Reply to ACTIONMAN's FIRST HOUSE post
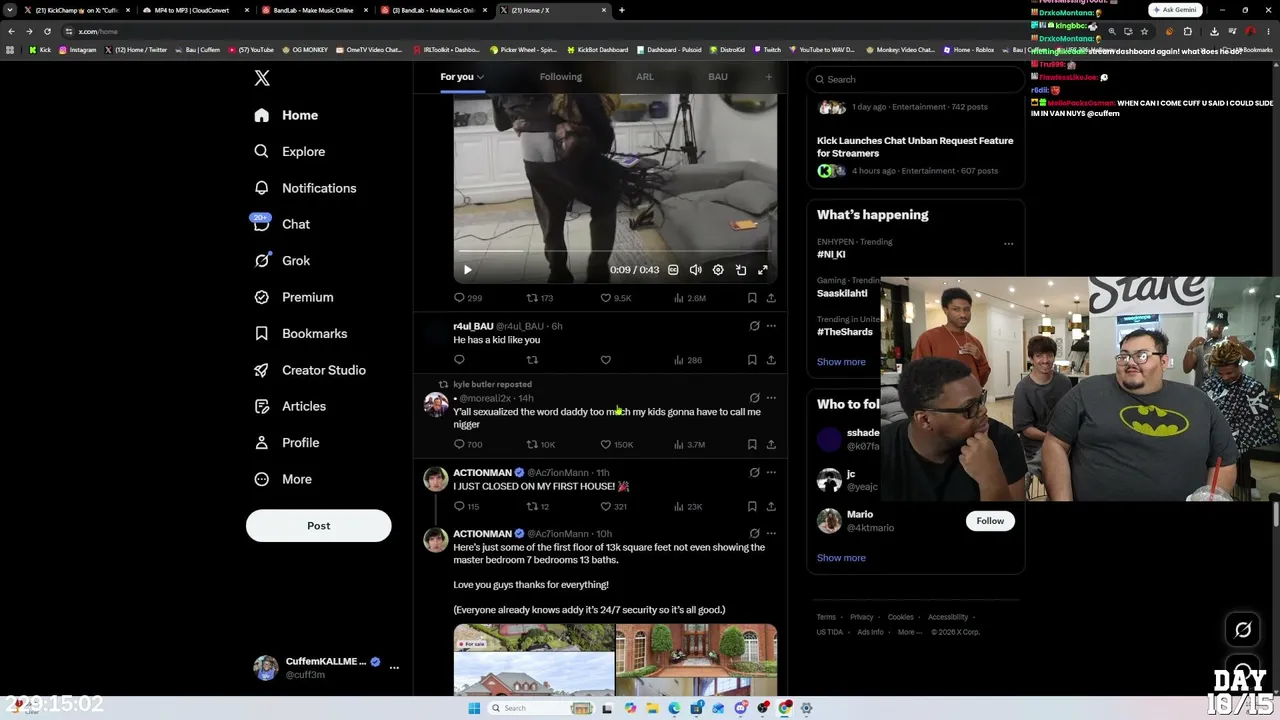The height and width of the screenshot is (720, 1280). click(x=466, y=507)
